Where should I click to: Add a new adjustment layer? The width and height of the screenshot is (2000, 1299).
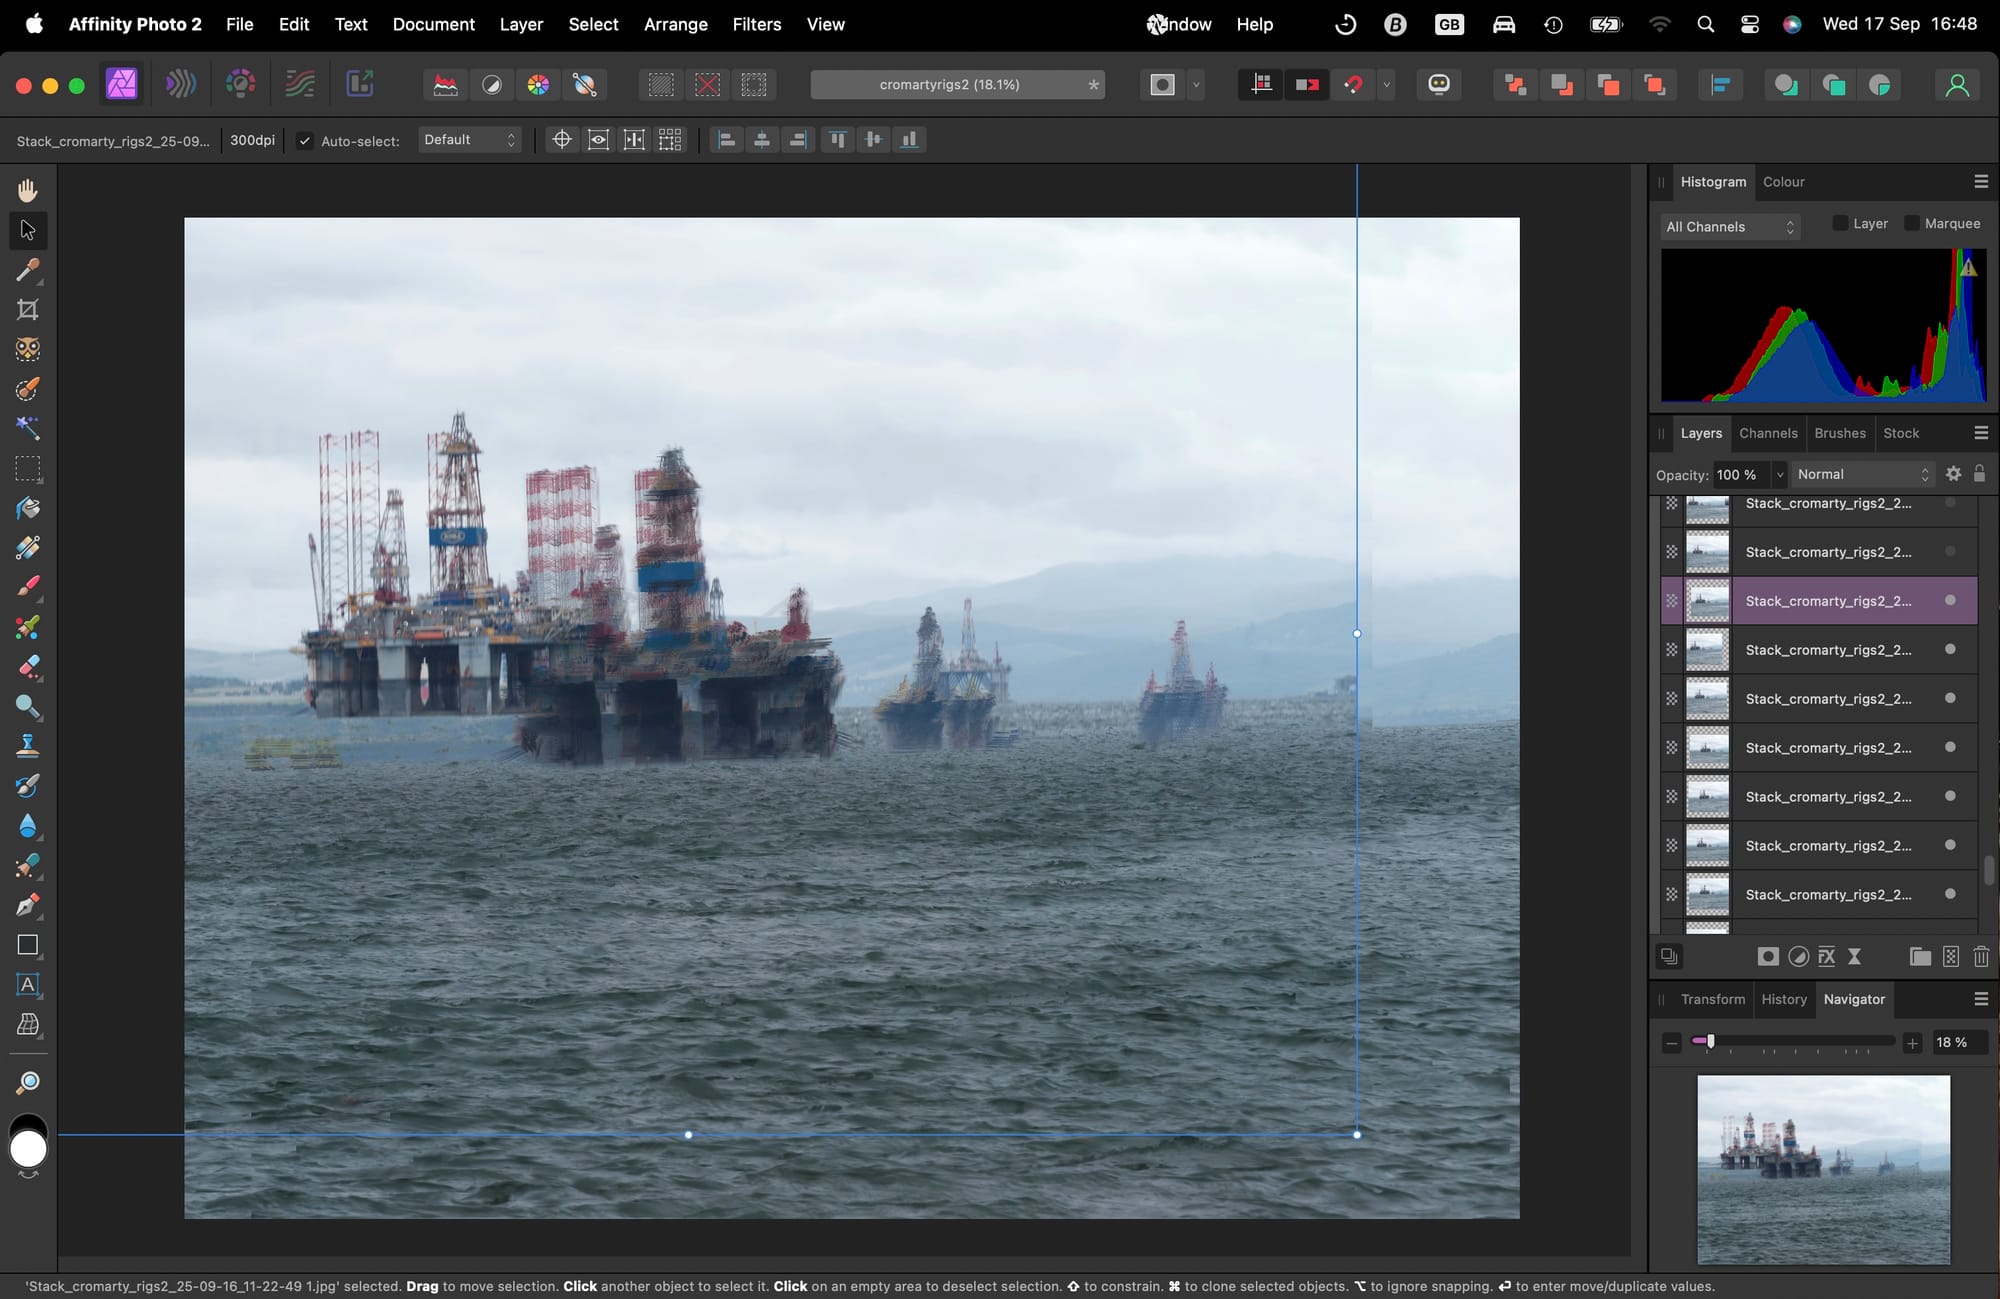tap(1799, 957)
